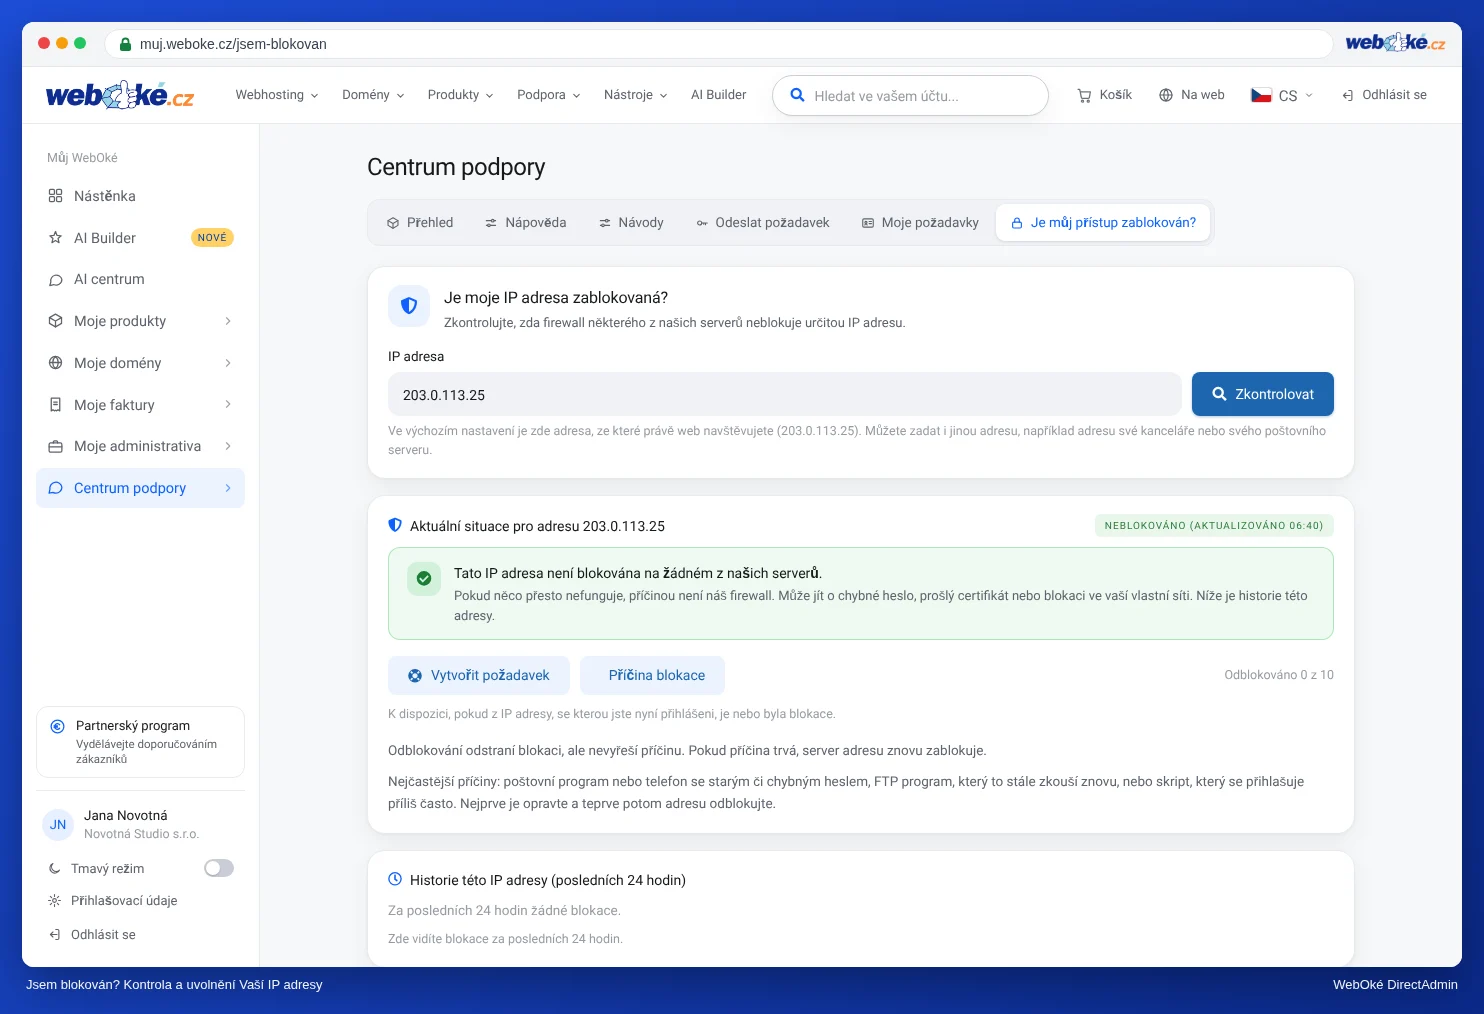Click the AI Builder star icon in sidebar
This screenshot has height=1014, width=1484.
point(56,238)
